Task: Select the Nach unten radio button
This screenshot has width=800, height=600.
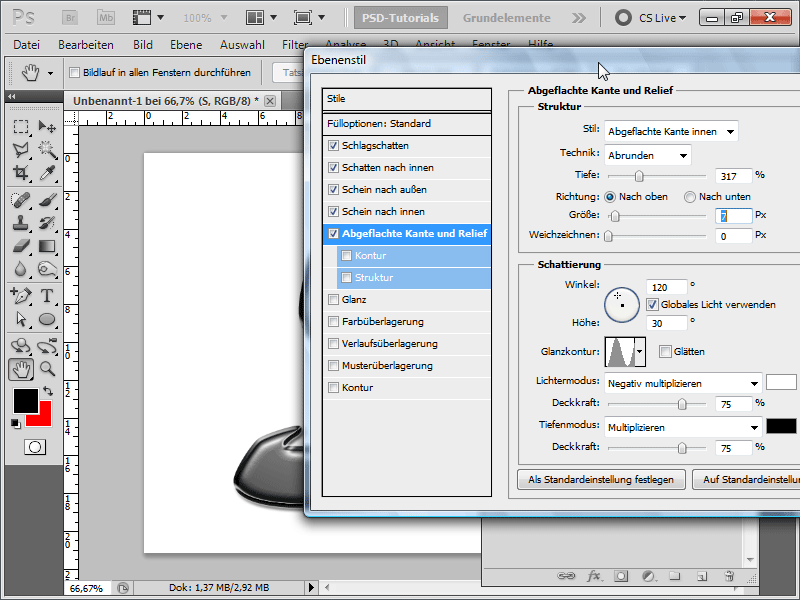Action: 690,197
